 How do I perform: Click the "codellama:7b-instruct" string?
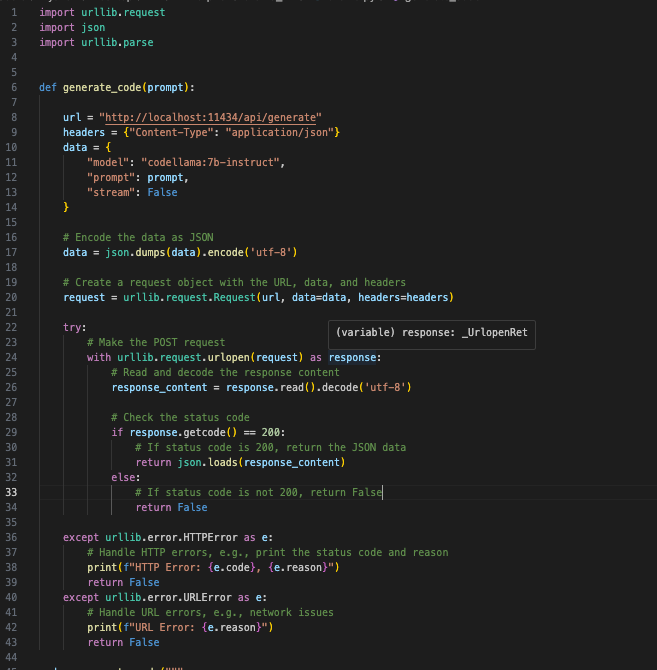click(x=211, y=162)
